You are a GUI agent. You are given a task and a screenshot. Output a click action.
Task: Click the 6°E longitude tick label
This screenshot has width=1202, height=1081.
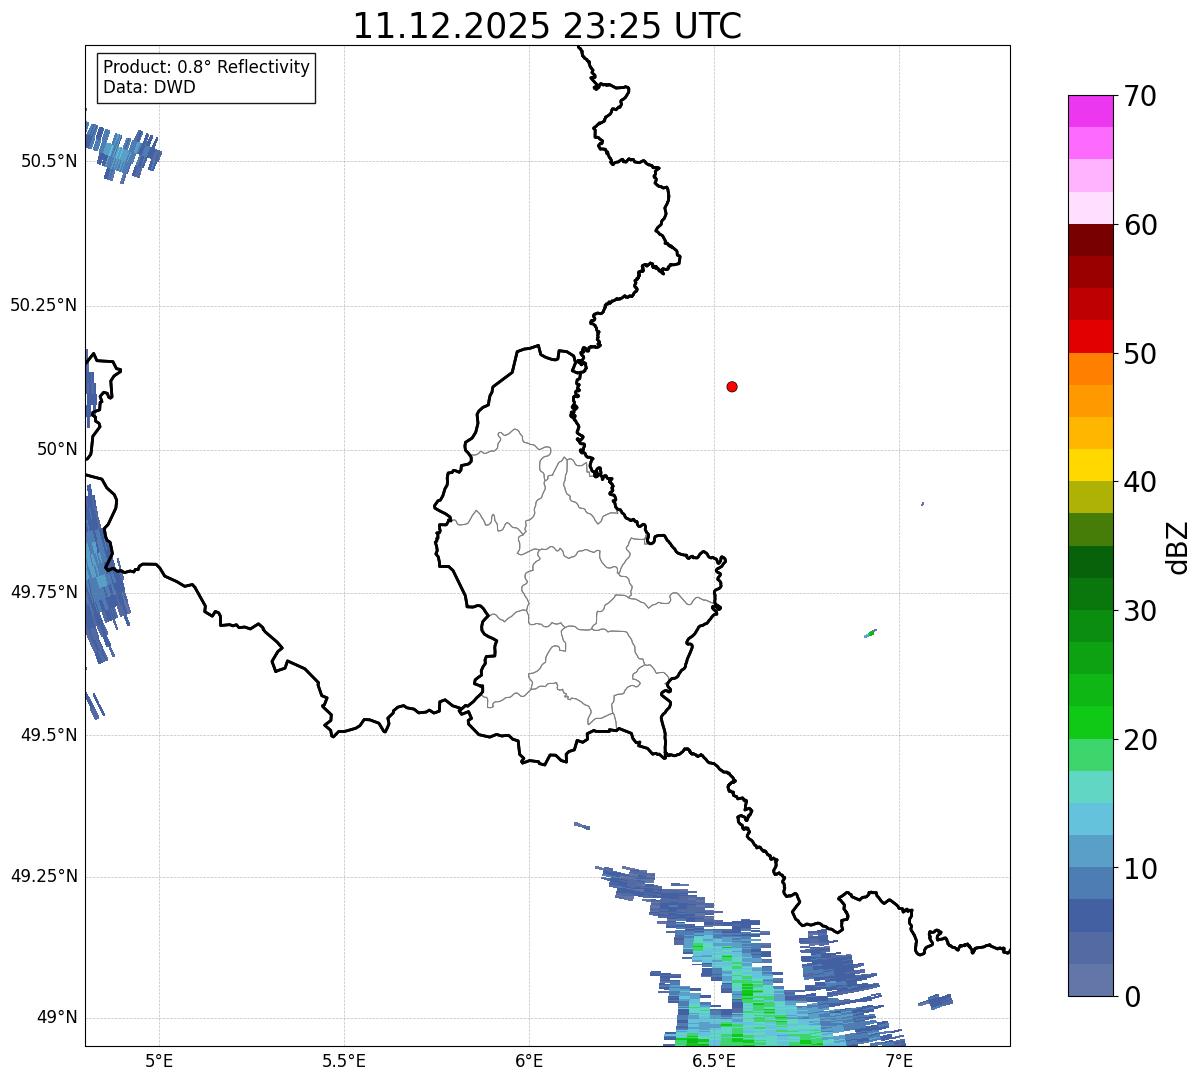529,1060
